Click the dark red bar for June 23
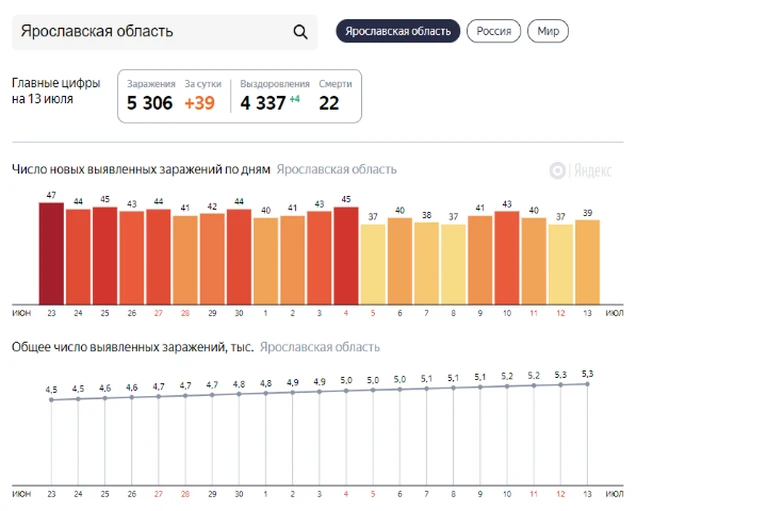The image size is (767, 511). [51, 253]
